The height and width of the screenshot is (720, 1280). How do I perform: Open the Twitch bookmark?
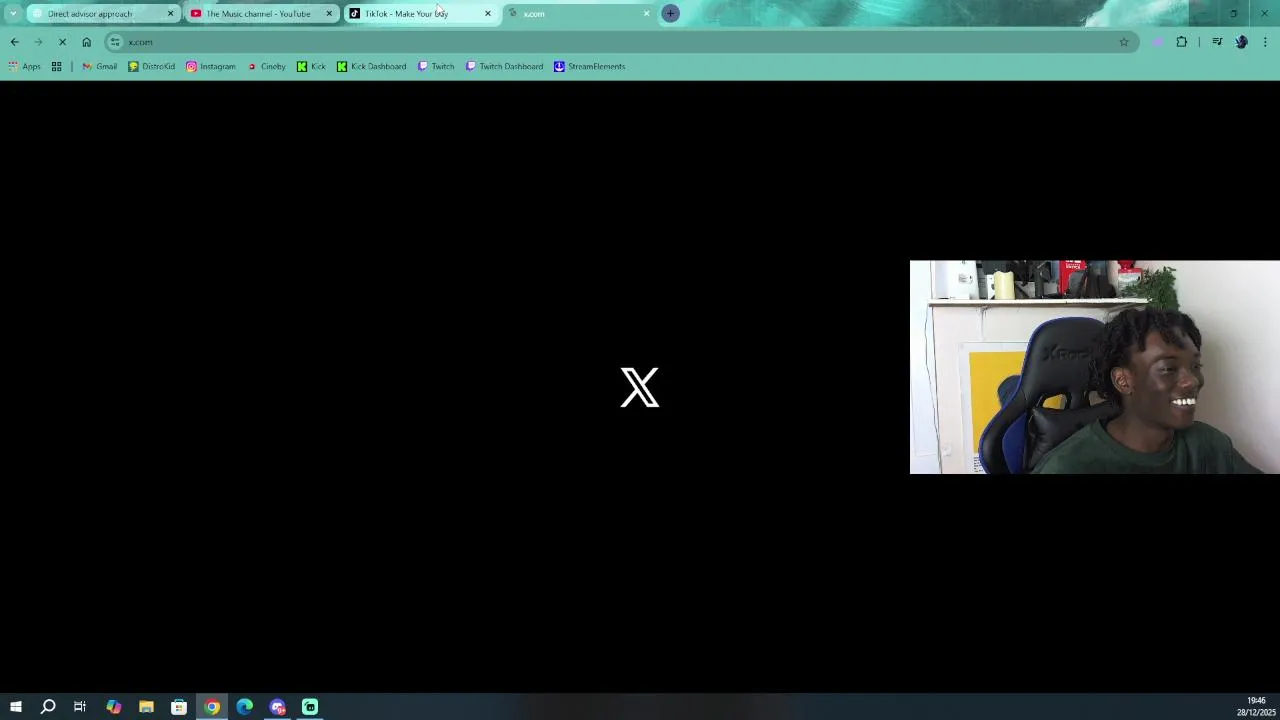[436, 66]
